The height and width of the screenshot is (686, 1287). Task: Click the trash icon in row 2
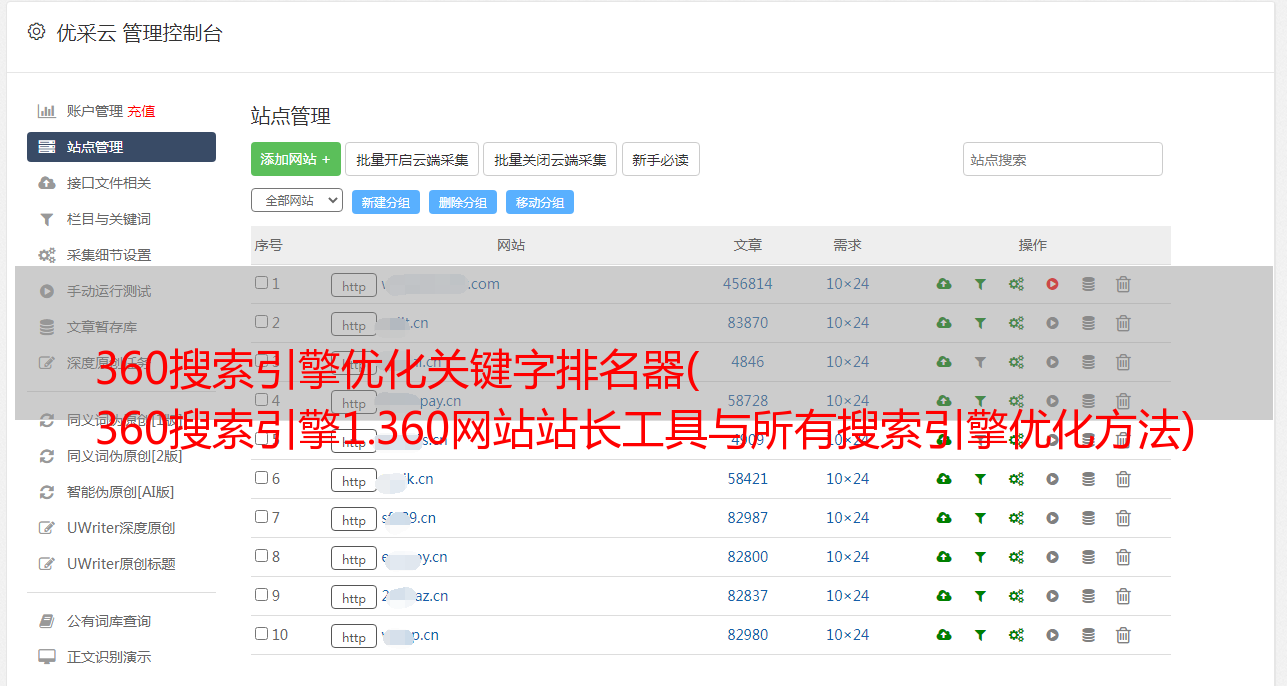[x=1123, y=323]
